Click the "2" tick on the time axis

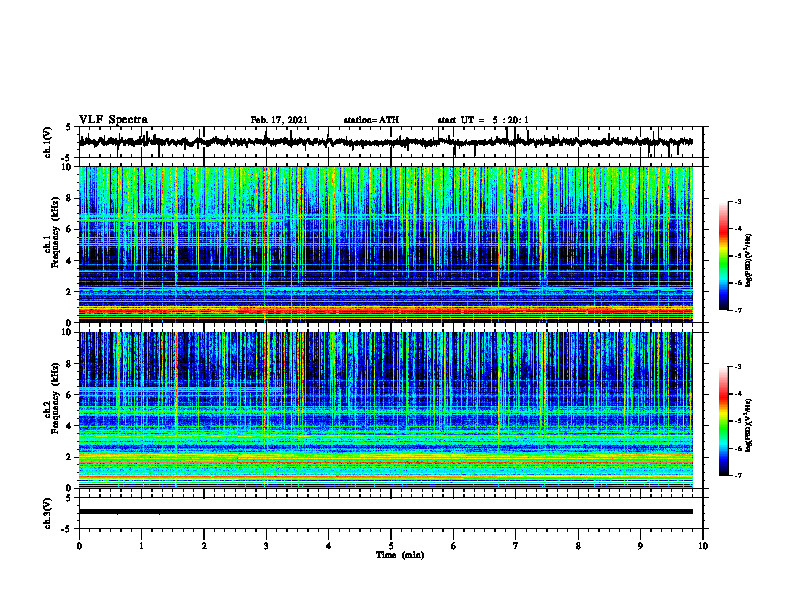click(204, 546)
